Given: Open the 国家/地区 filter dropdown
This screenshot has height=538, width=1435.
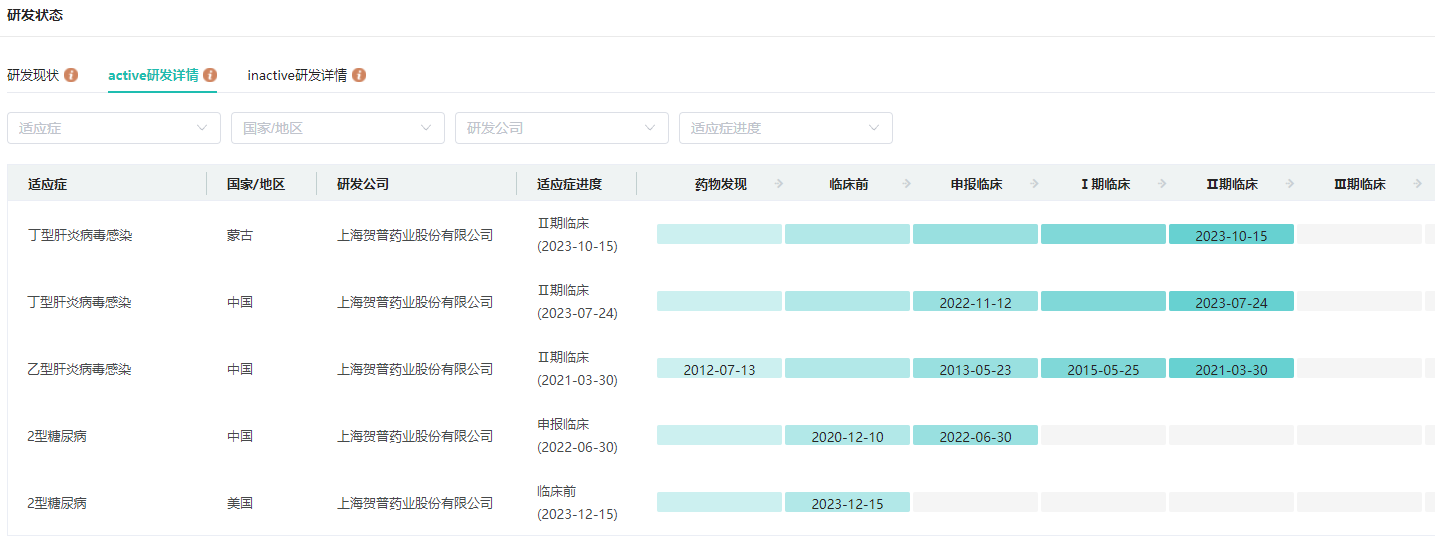Looking at the screenshot, I should pos(338,128).
